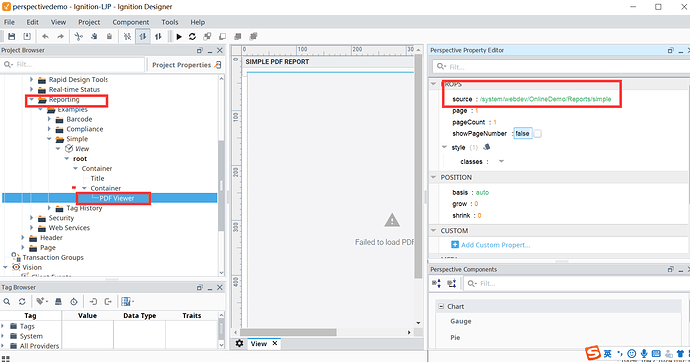Screen dimensions: 690x362
Task: Click the circular-arrows refresh icon in the main toolbar
Action: [192, 37]
